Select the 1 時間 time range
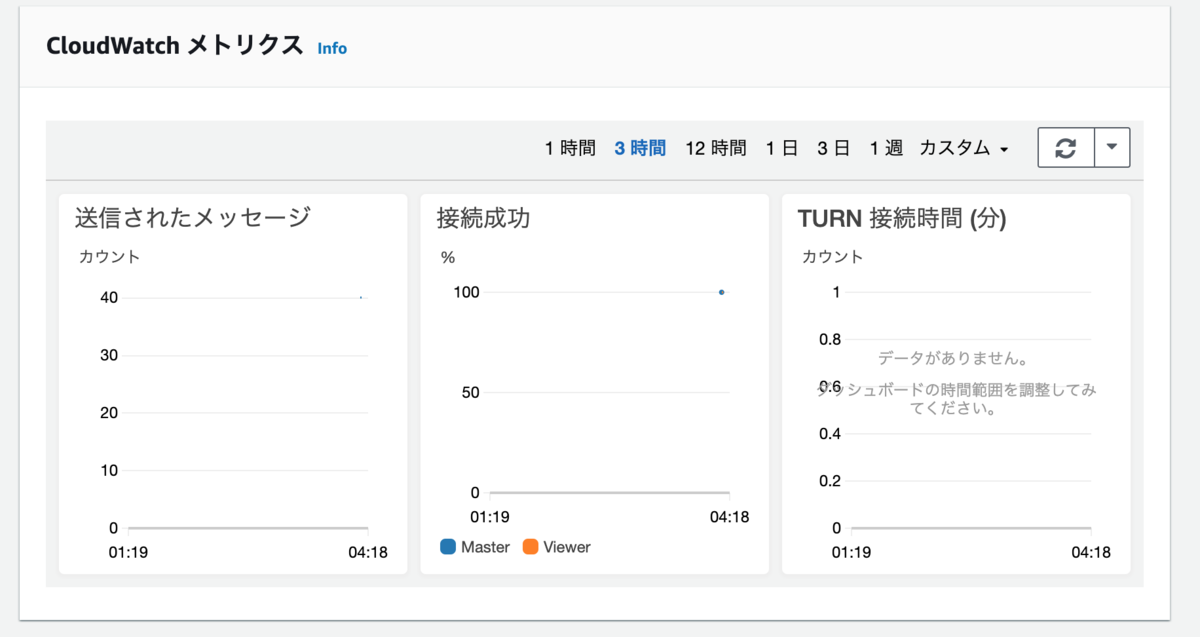The height and width of the screenshot is (637, 1200). coord(570,146)
